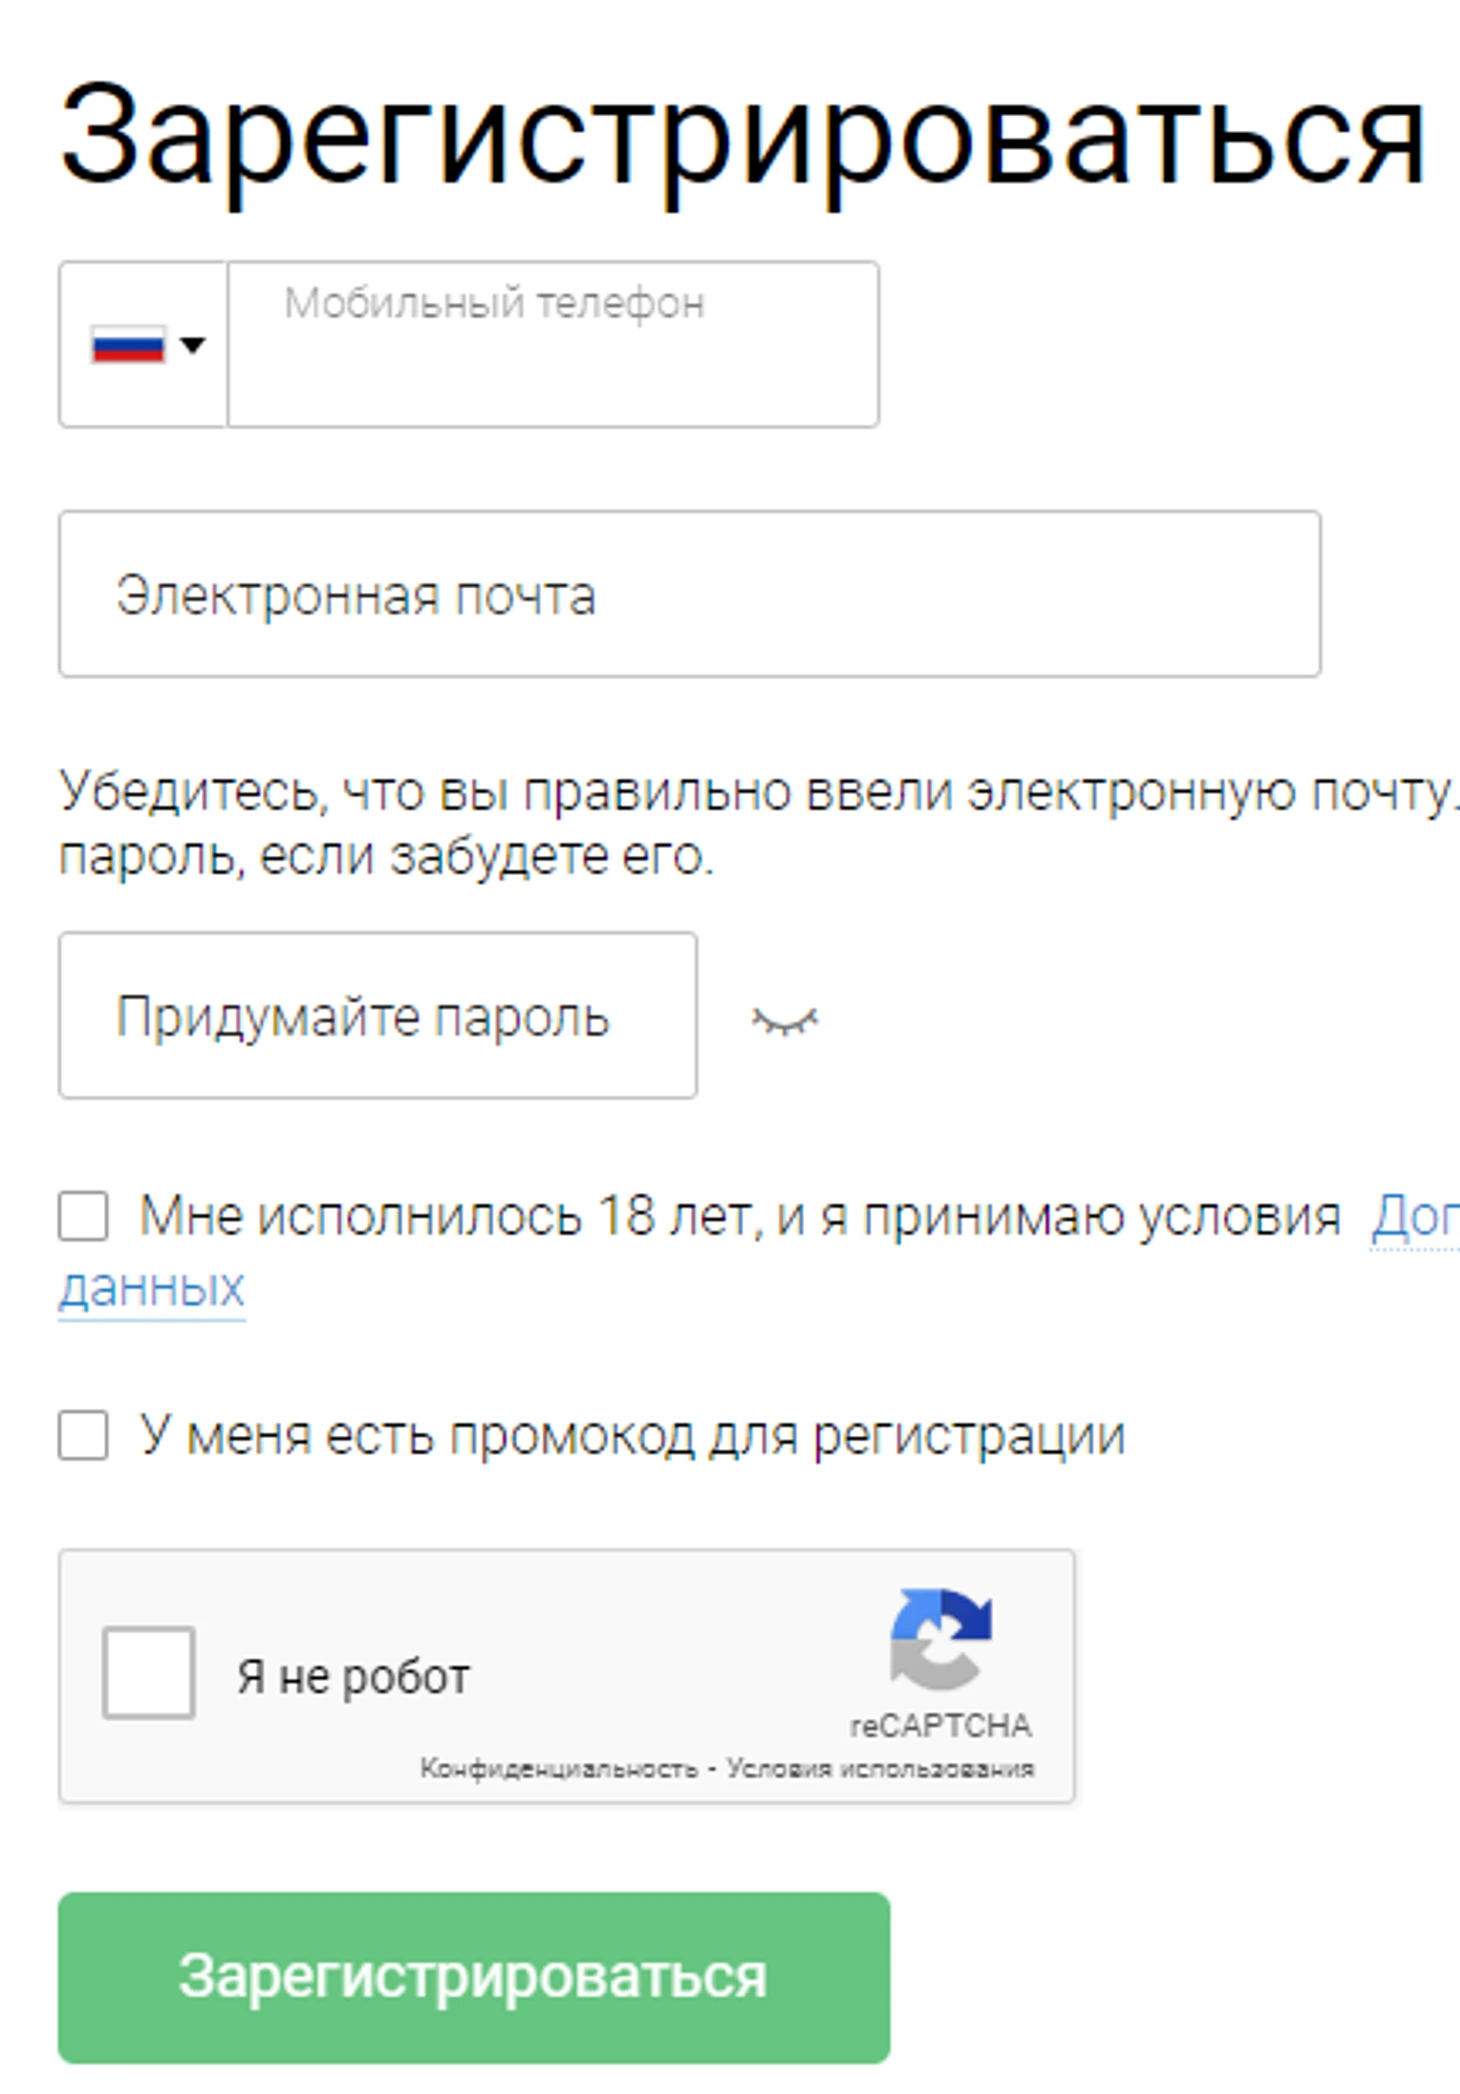Toggle password visibility eye icon
This screenshot has width=1460, height=2094.
coord(785,1021)
